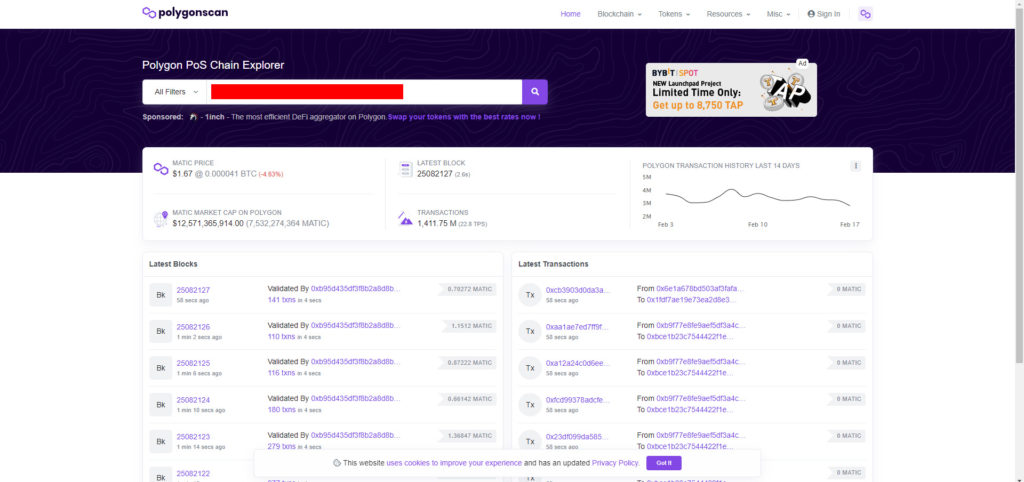Open the chart three-dot options menu

click(x=855, y=166)
